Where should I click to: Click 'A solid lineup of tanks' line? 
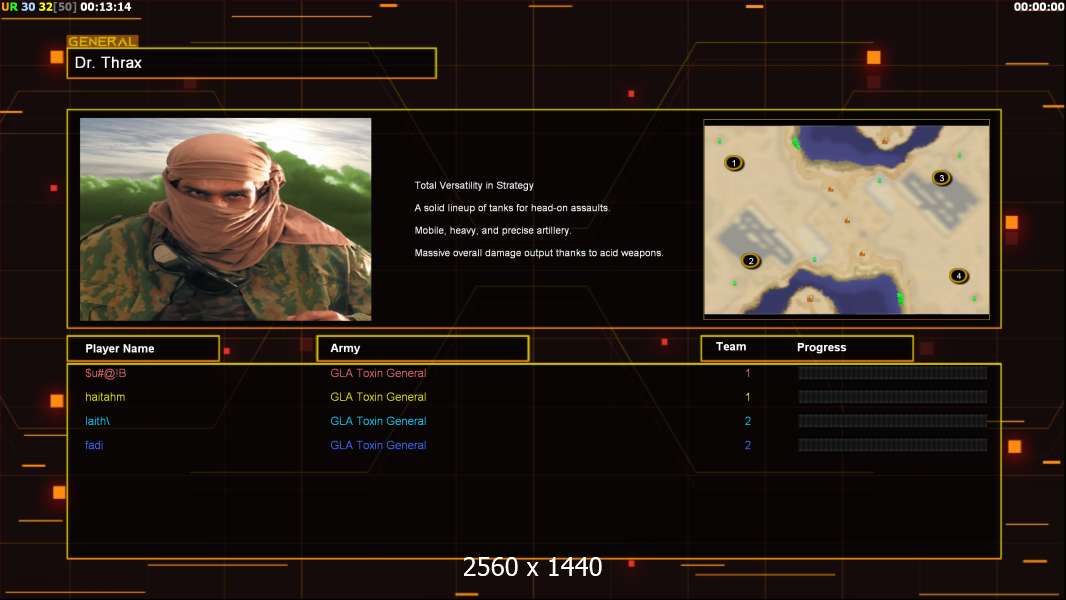click(512, 208)
